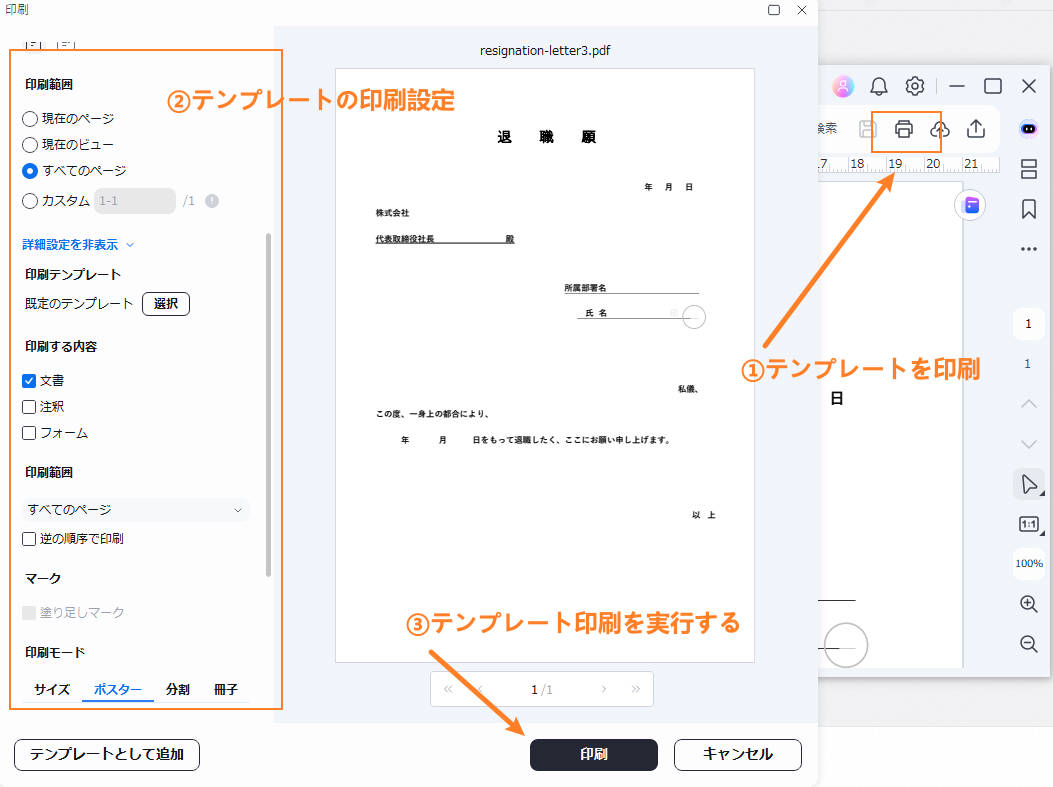
Task: Open the settings gear icon
Action: [x=915, y=86]
